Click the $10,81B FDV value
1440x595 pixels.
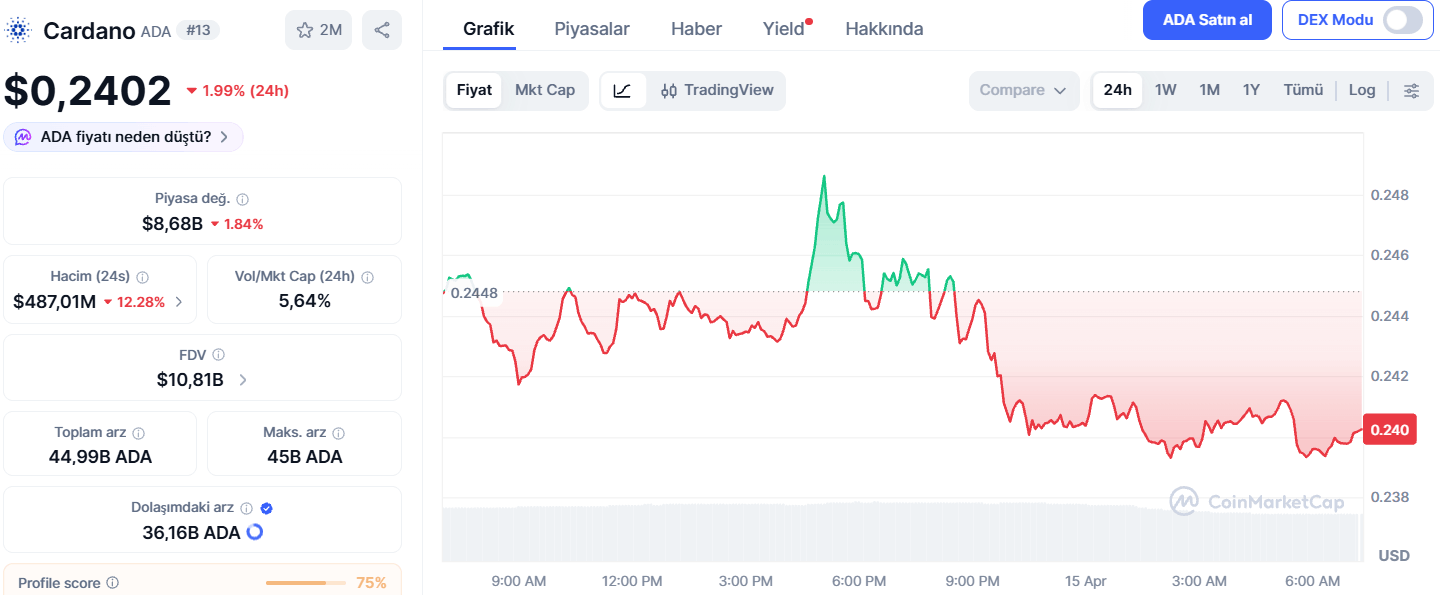190,379
